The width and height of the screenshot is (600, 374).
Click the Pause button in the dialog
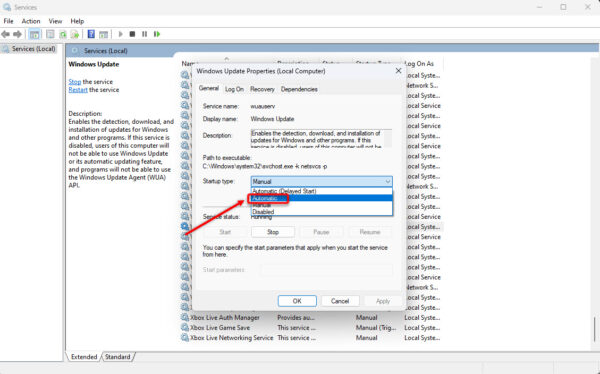pyautogui.click(x=321, y=232)
